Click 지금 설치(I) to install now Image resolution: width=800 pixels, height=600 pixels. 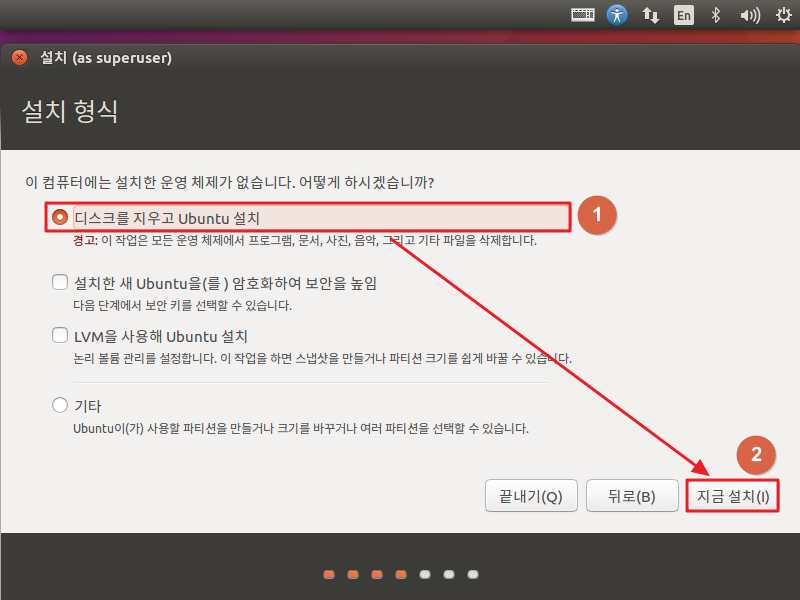tap(733, 496)
